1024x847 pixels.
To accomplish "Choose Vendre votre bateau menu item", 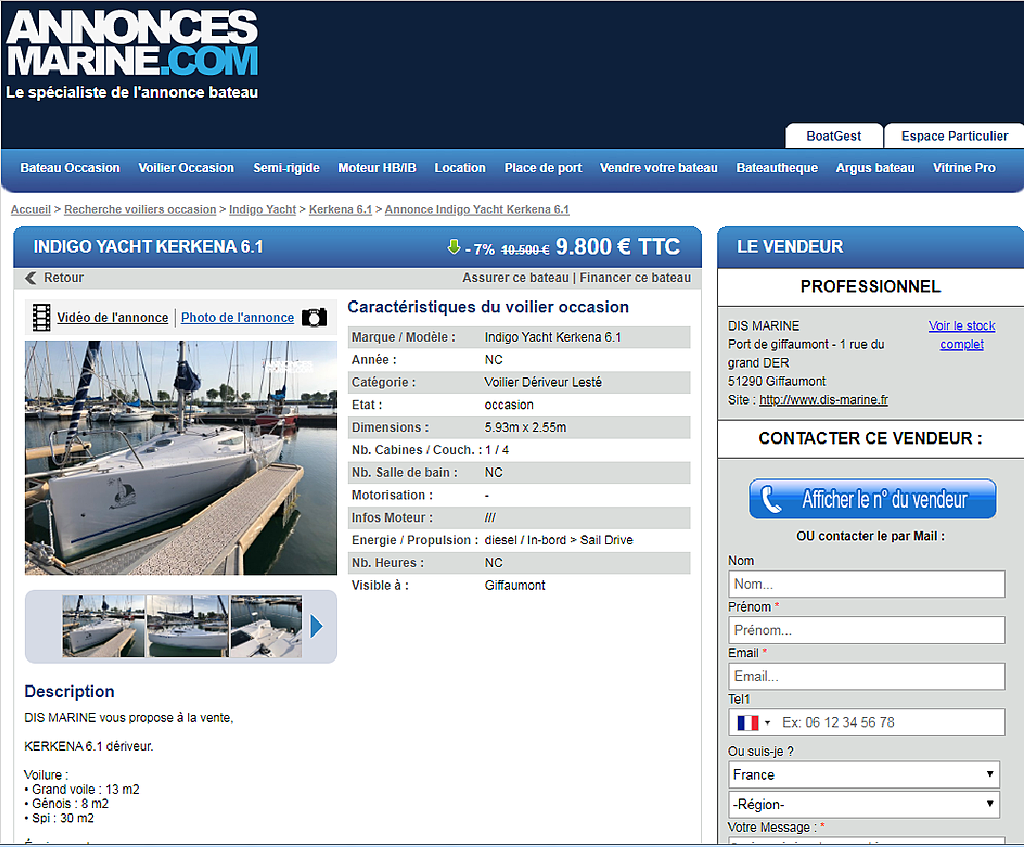I will pyautogui.click(x=658, y=168).
